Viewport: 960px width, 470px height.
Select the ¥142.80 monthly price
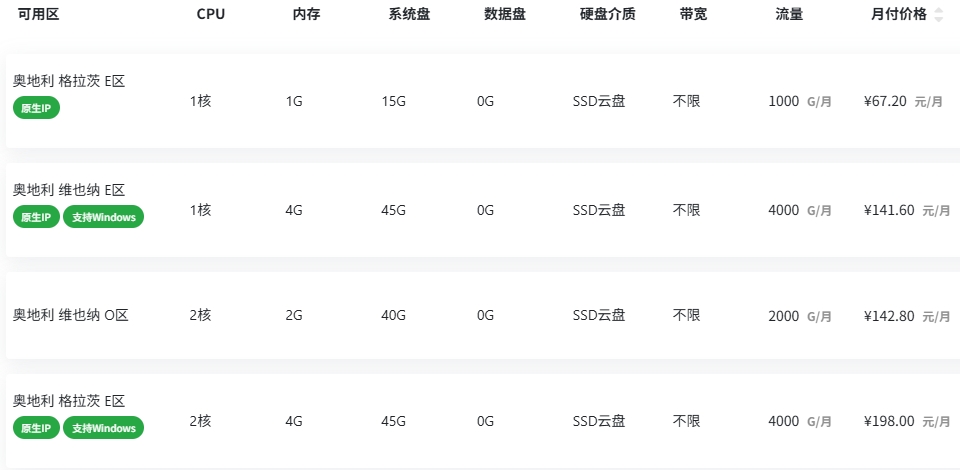coord(888,316)
